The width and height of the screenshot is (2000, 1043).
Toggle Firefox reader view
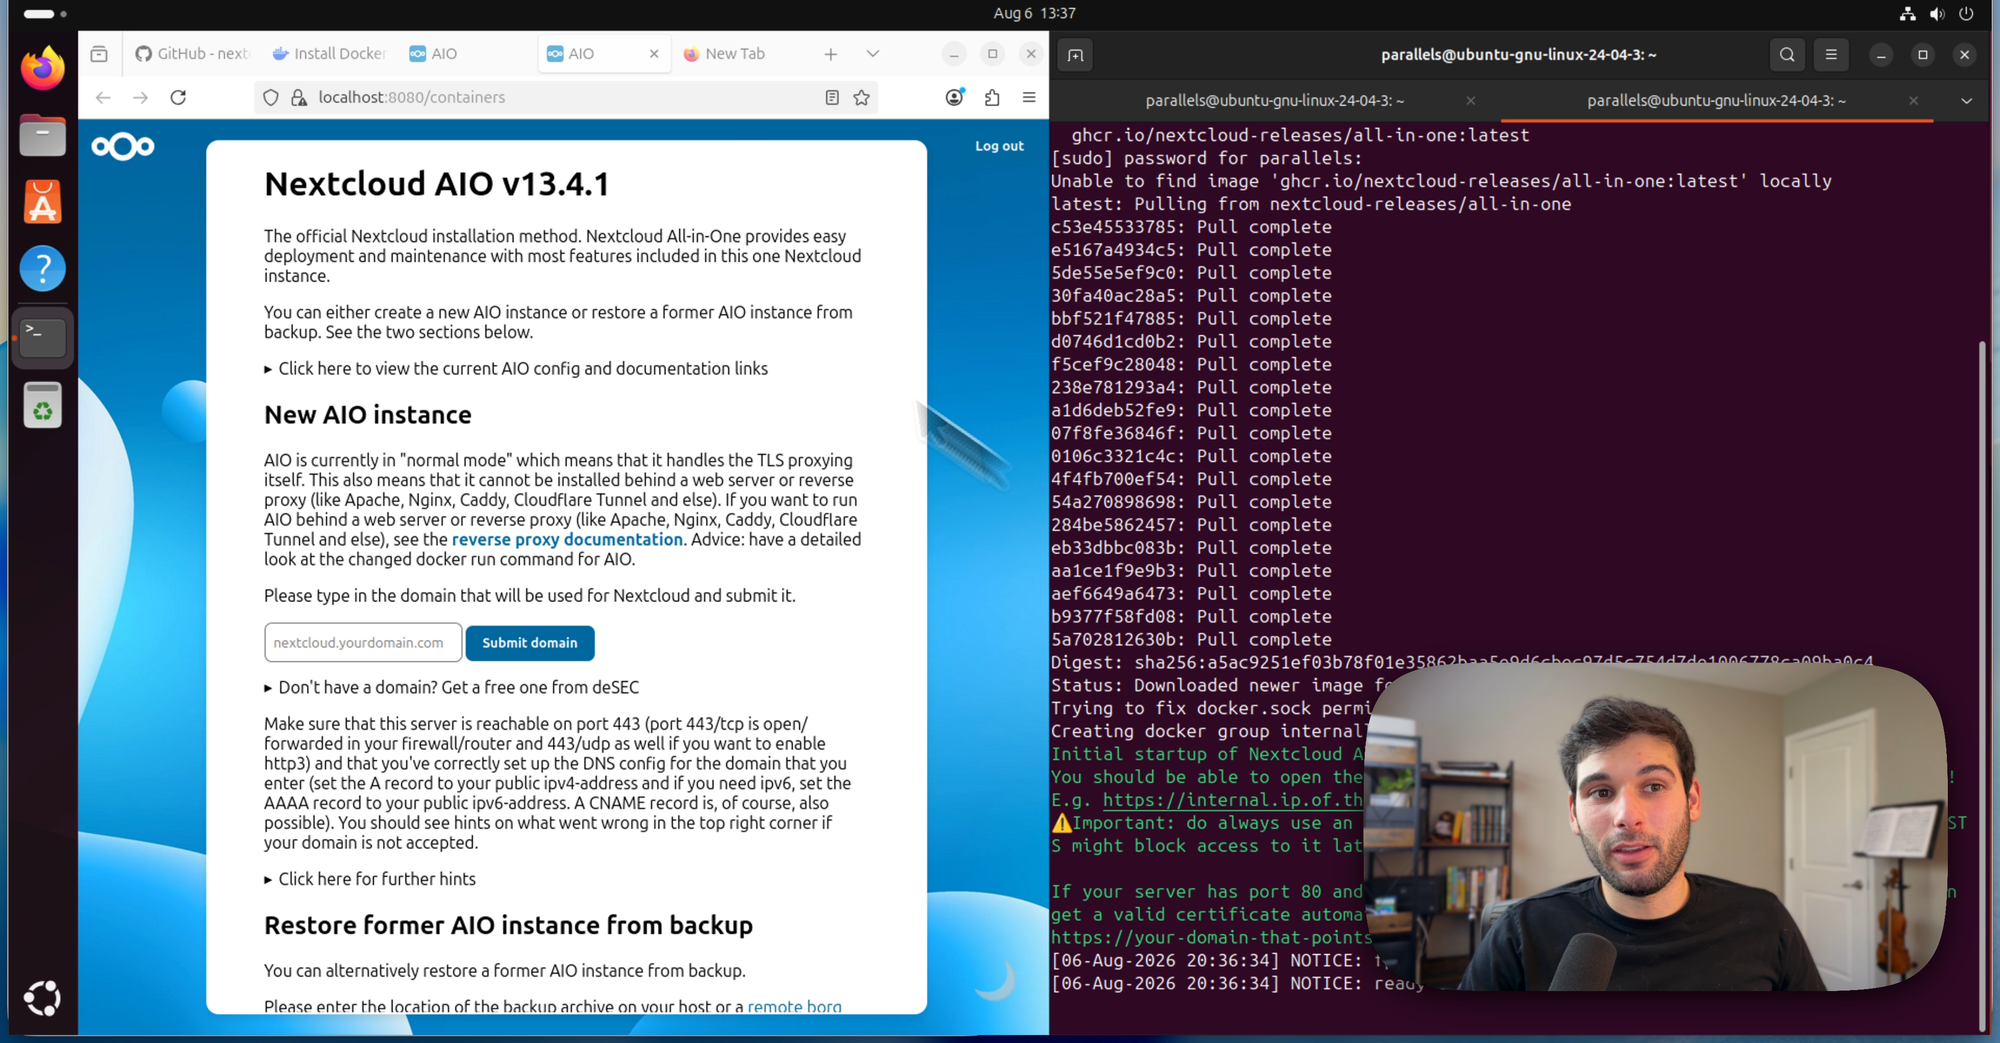832,97
